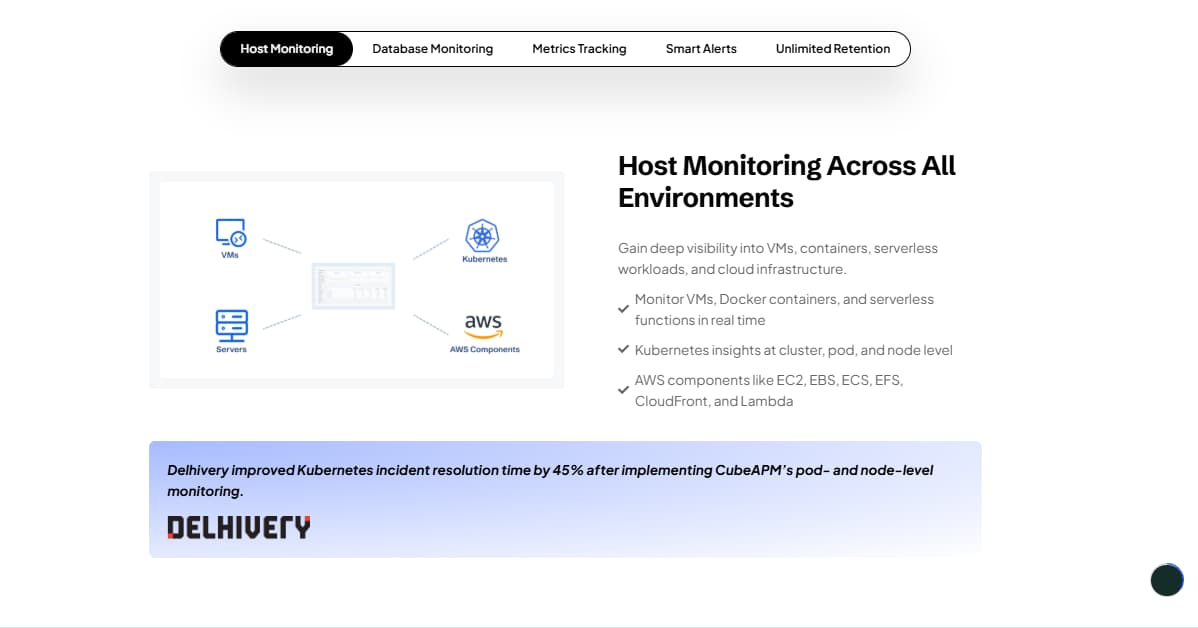Click the AWS Components label

click(x=484, y=350)
